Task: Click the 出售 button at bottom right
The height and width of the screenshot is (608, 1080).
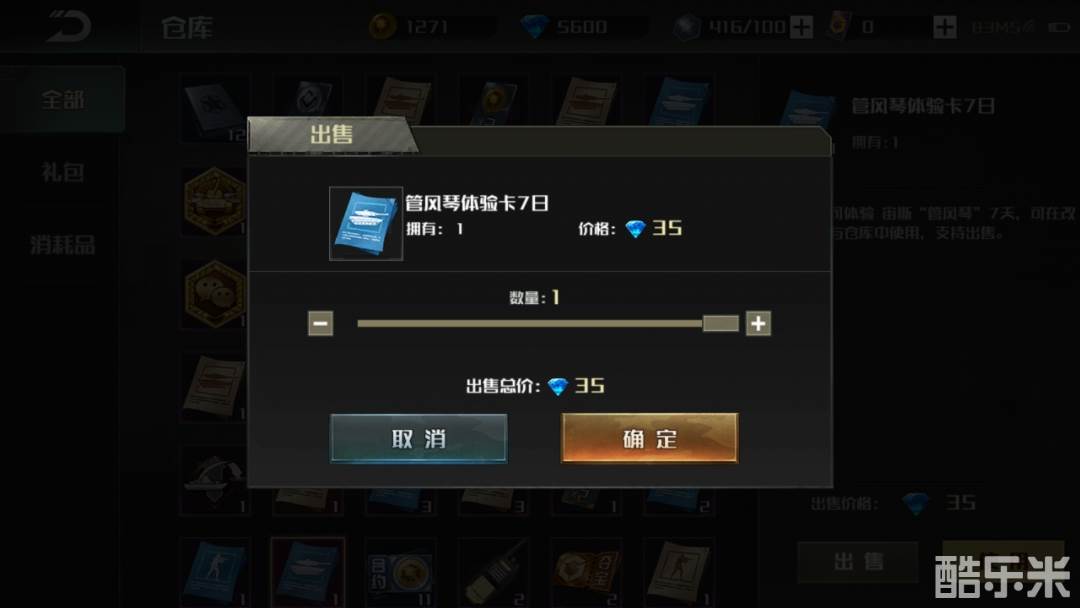Action: point(858,562)
